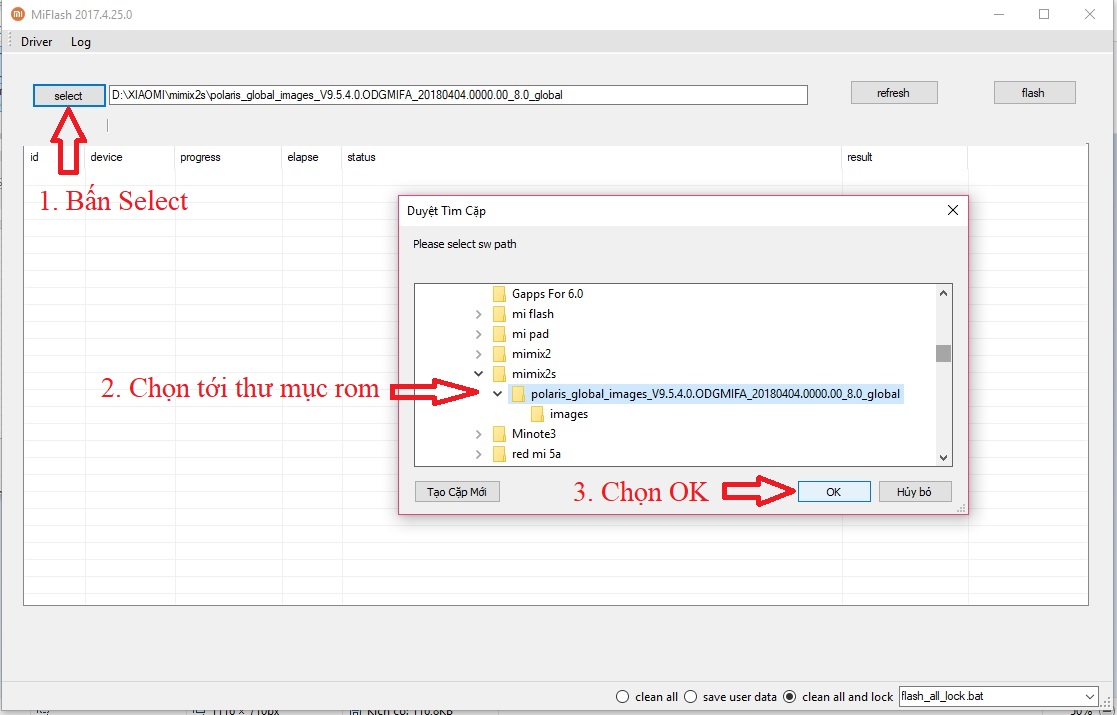Viewport: 1117px width, 715px height.
Task: Maximize the MiFlash window
Action: [1044, 14]
